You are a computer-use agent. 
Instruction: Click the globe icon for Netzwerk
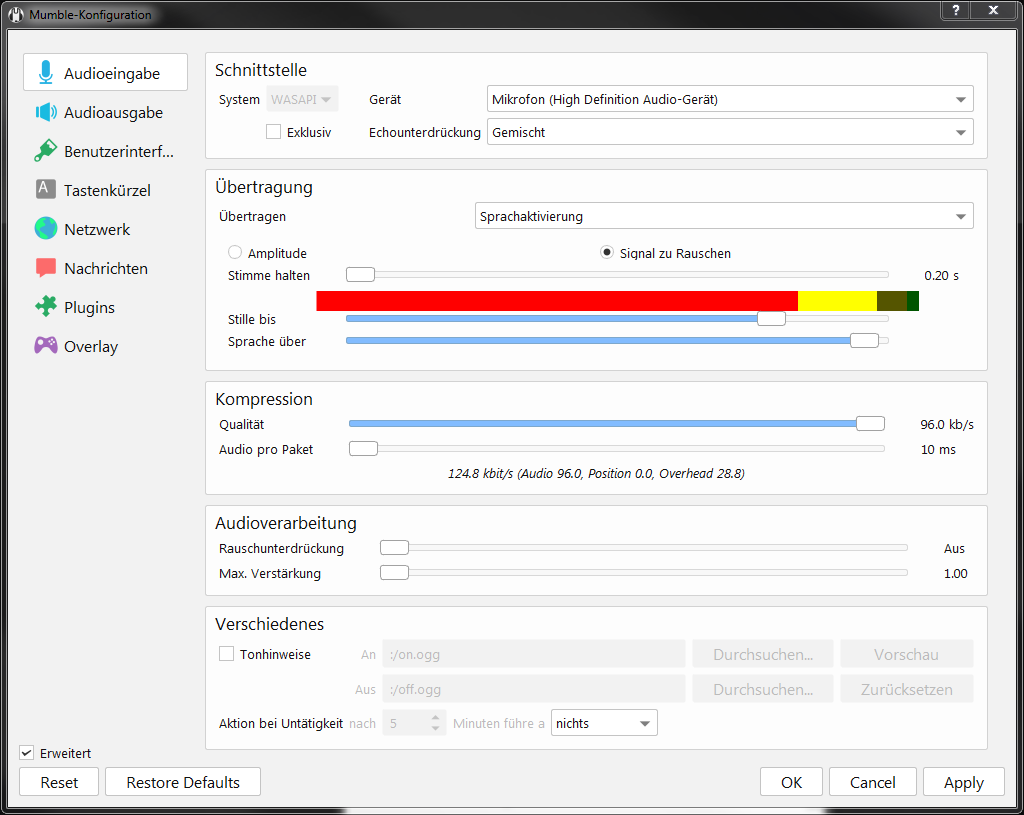point(45,229)
